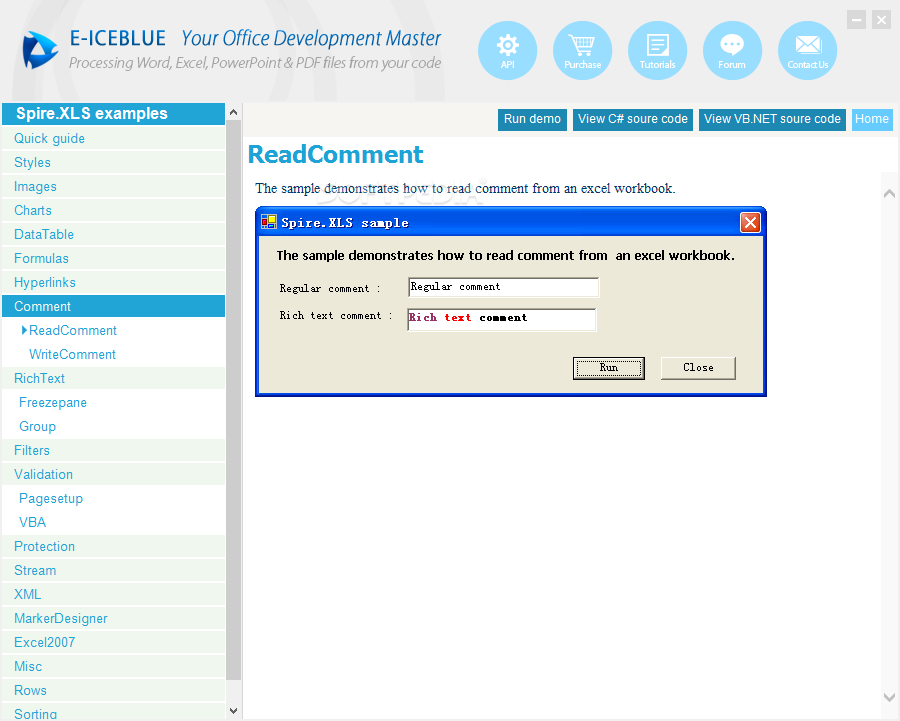The width and height of the screenshot is (900, 721).
Task: Expand MarkerDesigner category
Action: (114, 619)
